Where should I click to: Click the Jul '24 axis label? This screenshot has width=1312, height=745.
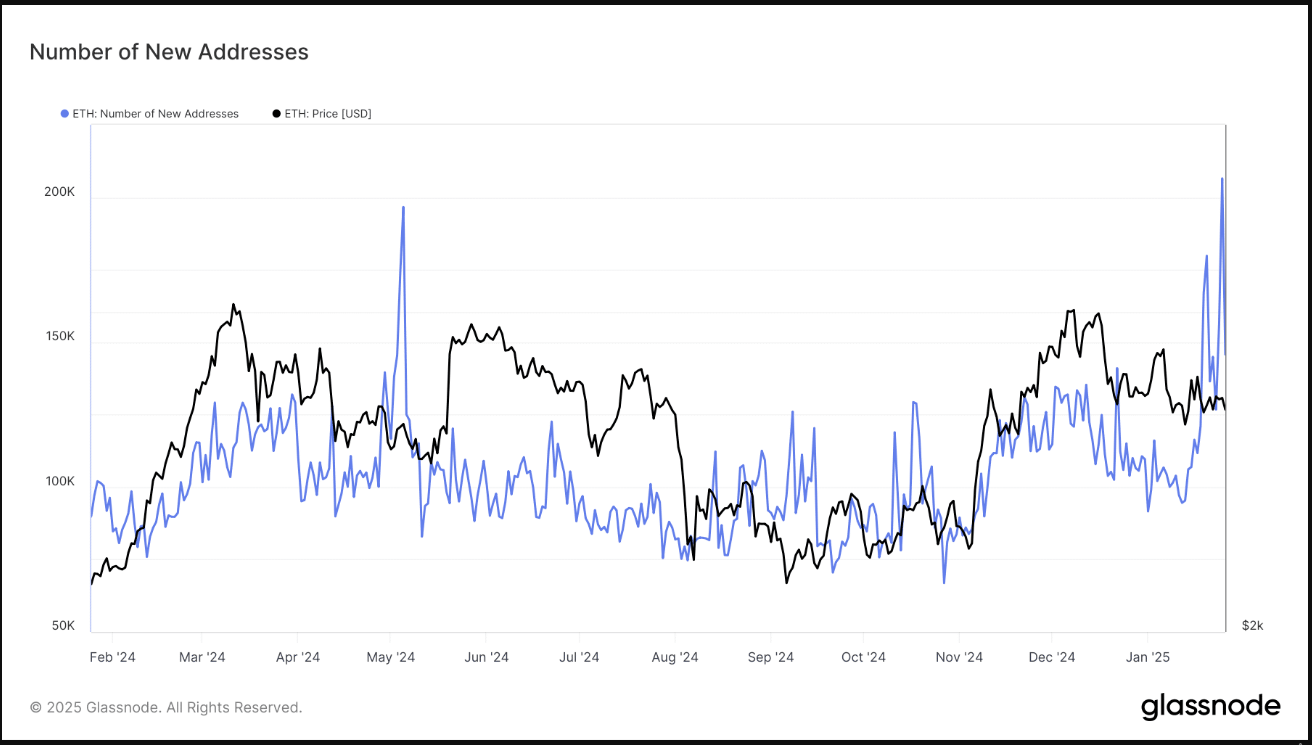click(x=579, y=657)
